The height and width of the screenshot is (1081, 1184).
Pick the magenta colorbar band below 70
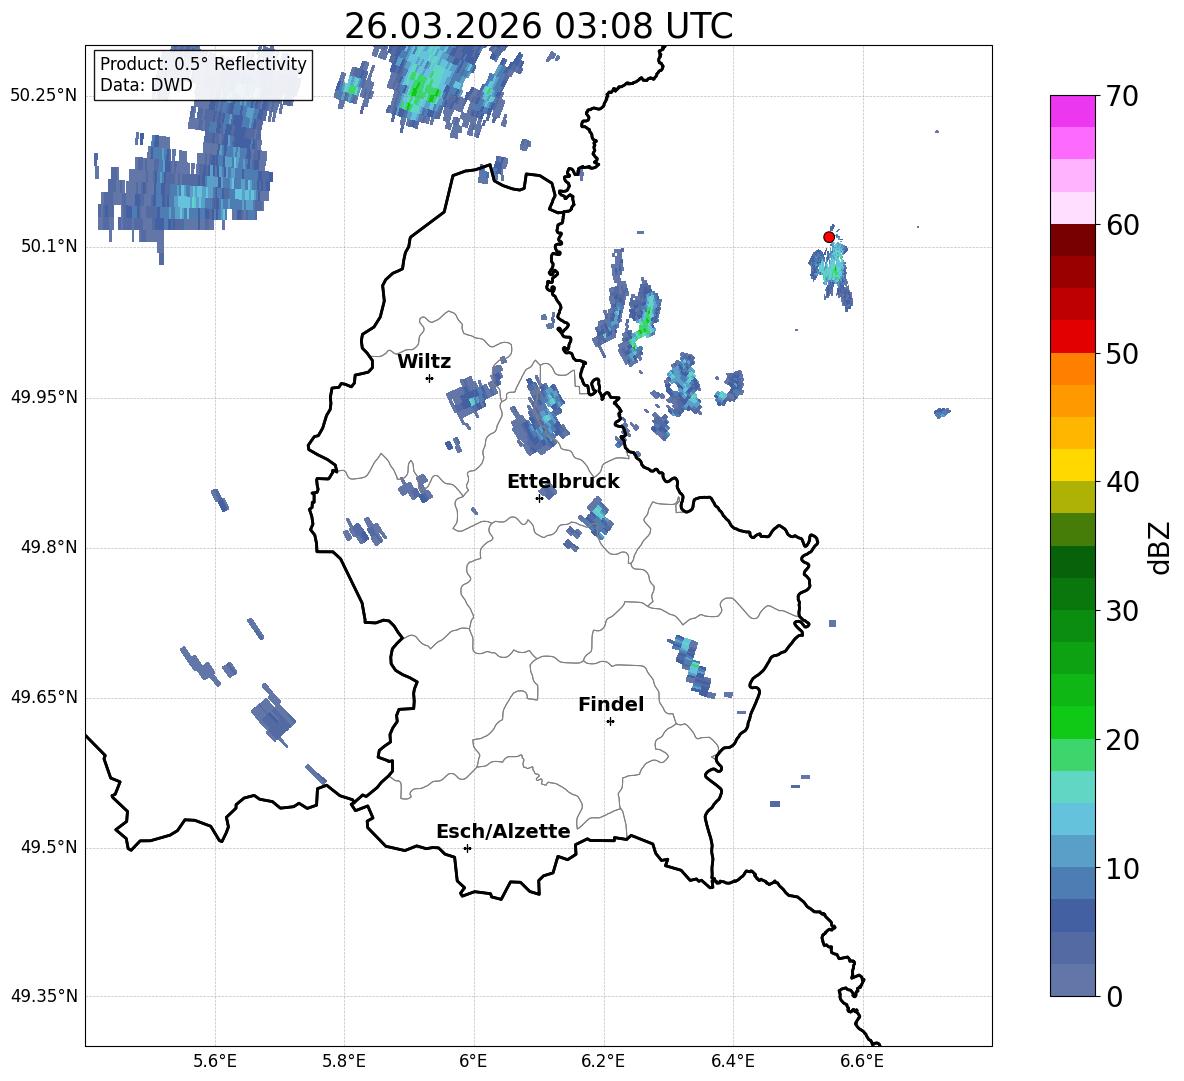tap(1072, 112)
